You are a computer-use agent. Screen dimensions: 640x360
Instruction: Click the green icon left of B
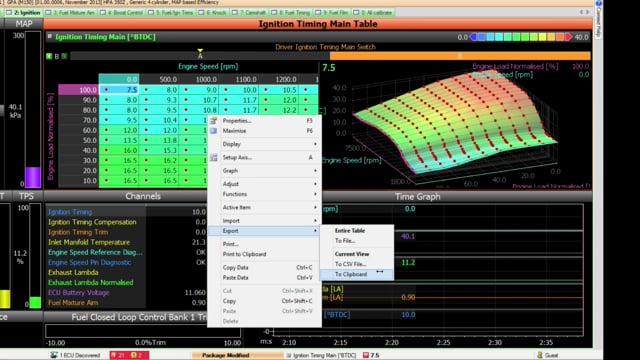click(49, 56)
